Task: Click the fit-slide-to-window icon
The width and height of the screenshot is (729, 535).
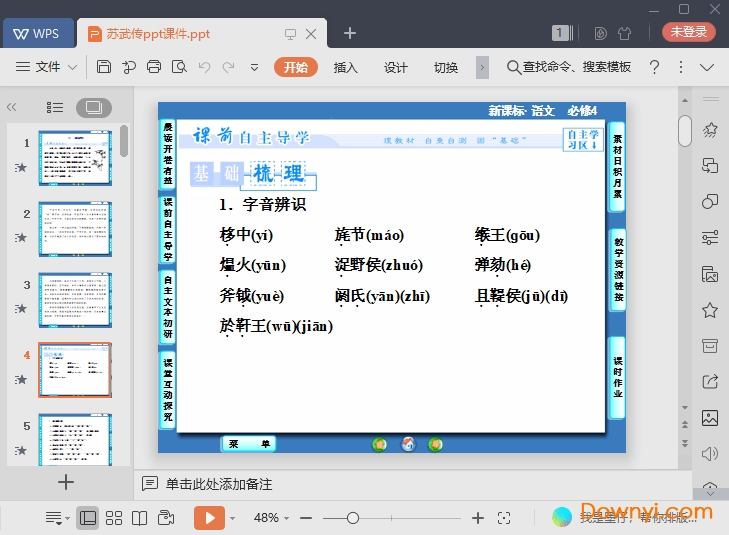Action: click(x=504, y=518)
